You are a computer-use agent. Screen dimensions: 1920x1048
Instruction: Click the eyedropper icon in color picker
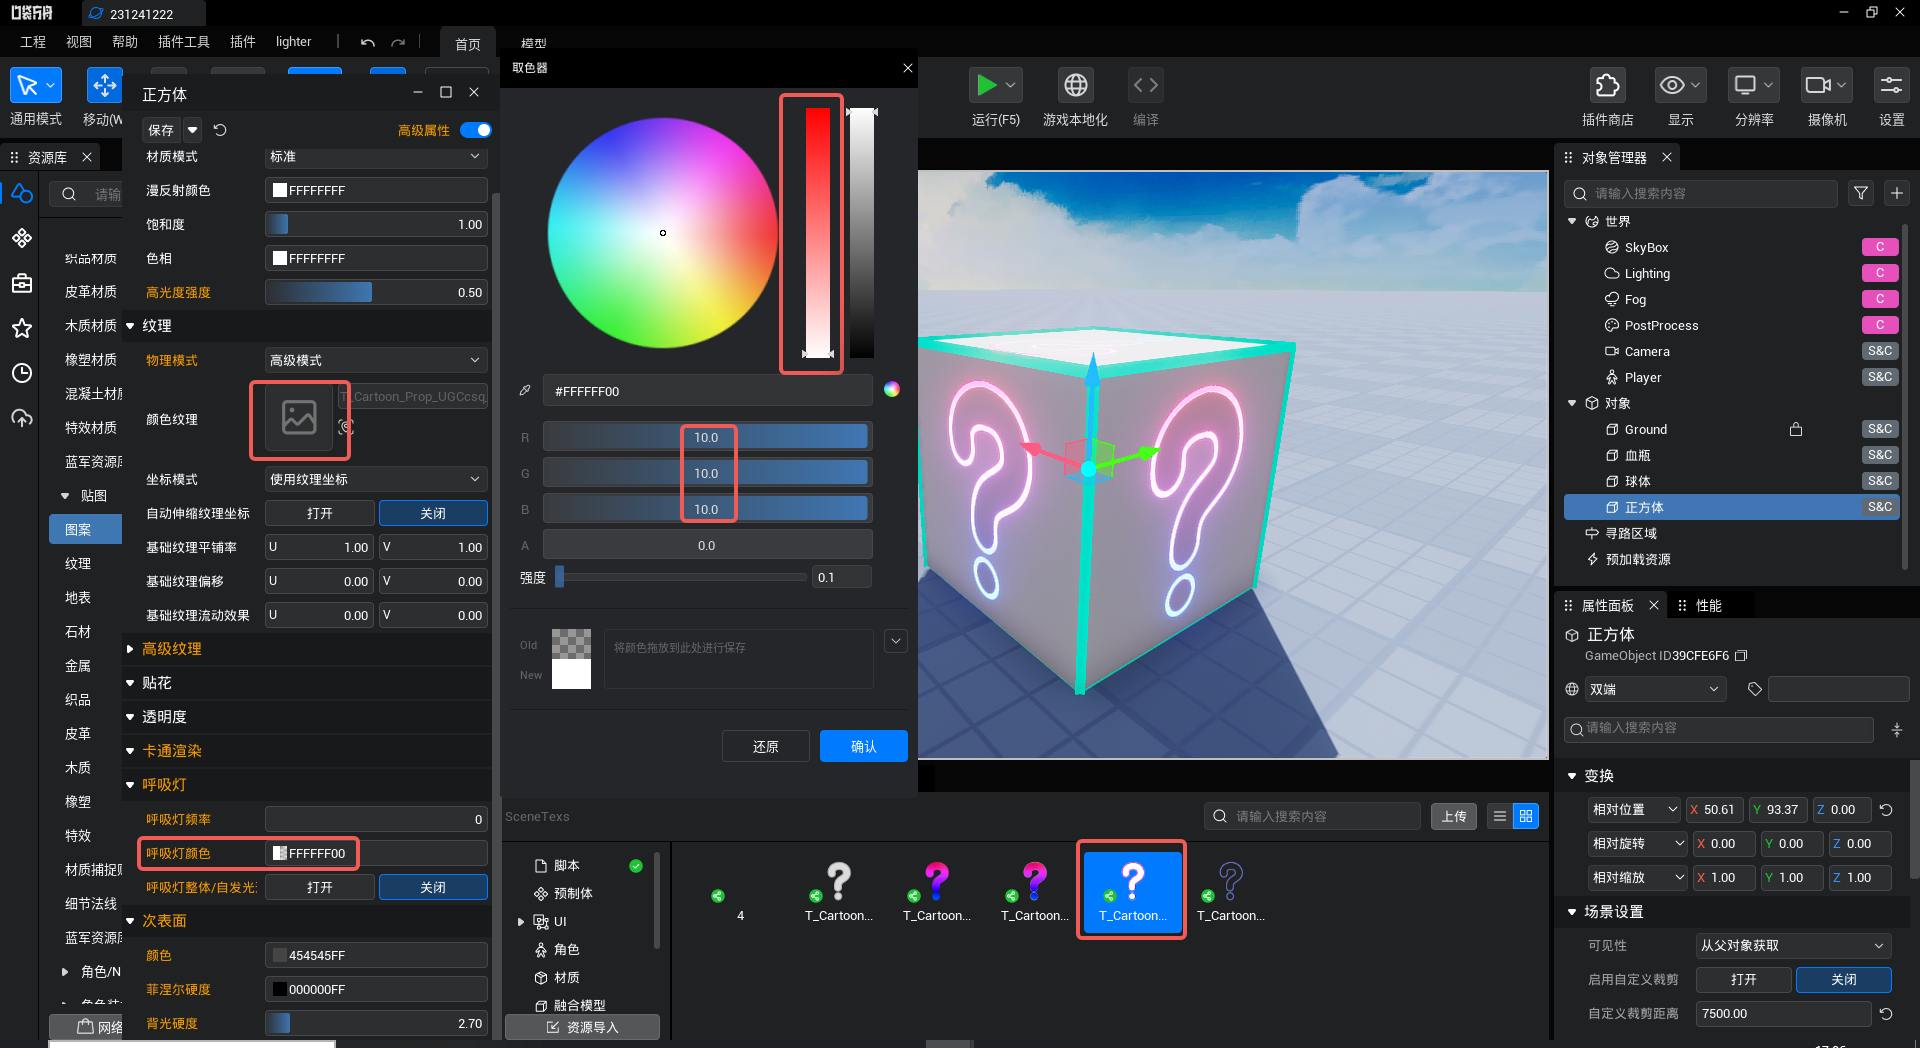pos(525,391)
